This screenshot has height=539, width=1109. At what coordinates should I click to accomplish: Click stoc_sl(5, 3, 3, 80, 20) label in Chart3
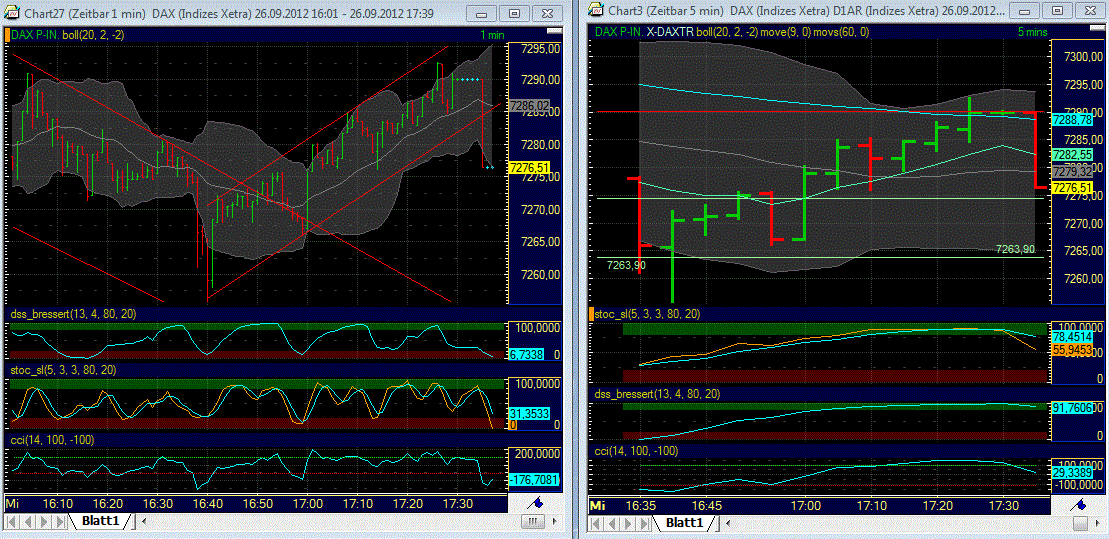pos(648,314)
